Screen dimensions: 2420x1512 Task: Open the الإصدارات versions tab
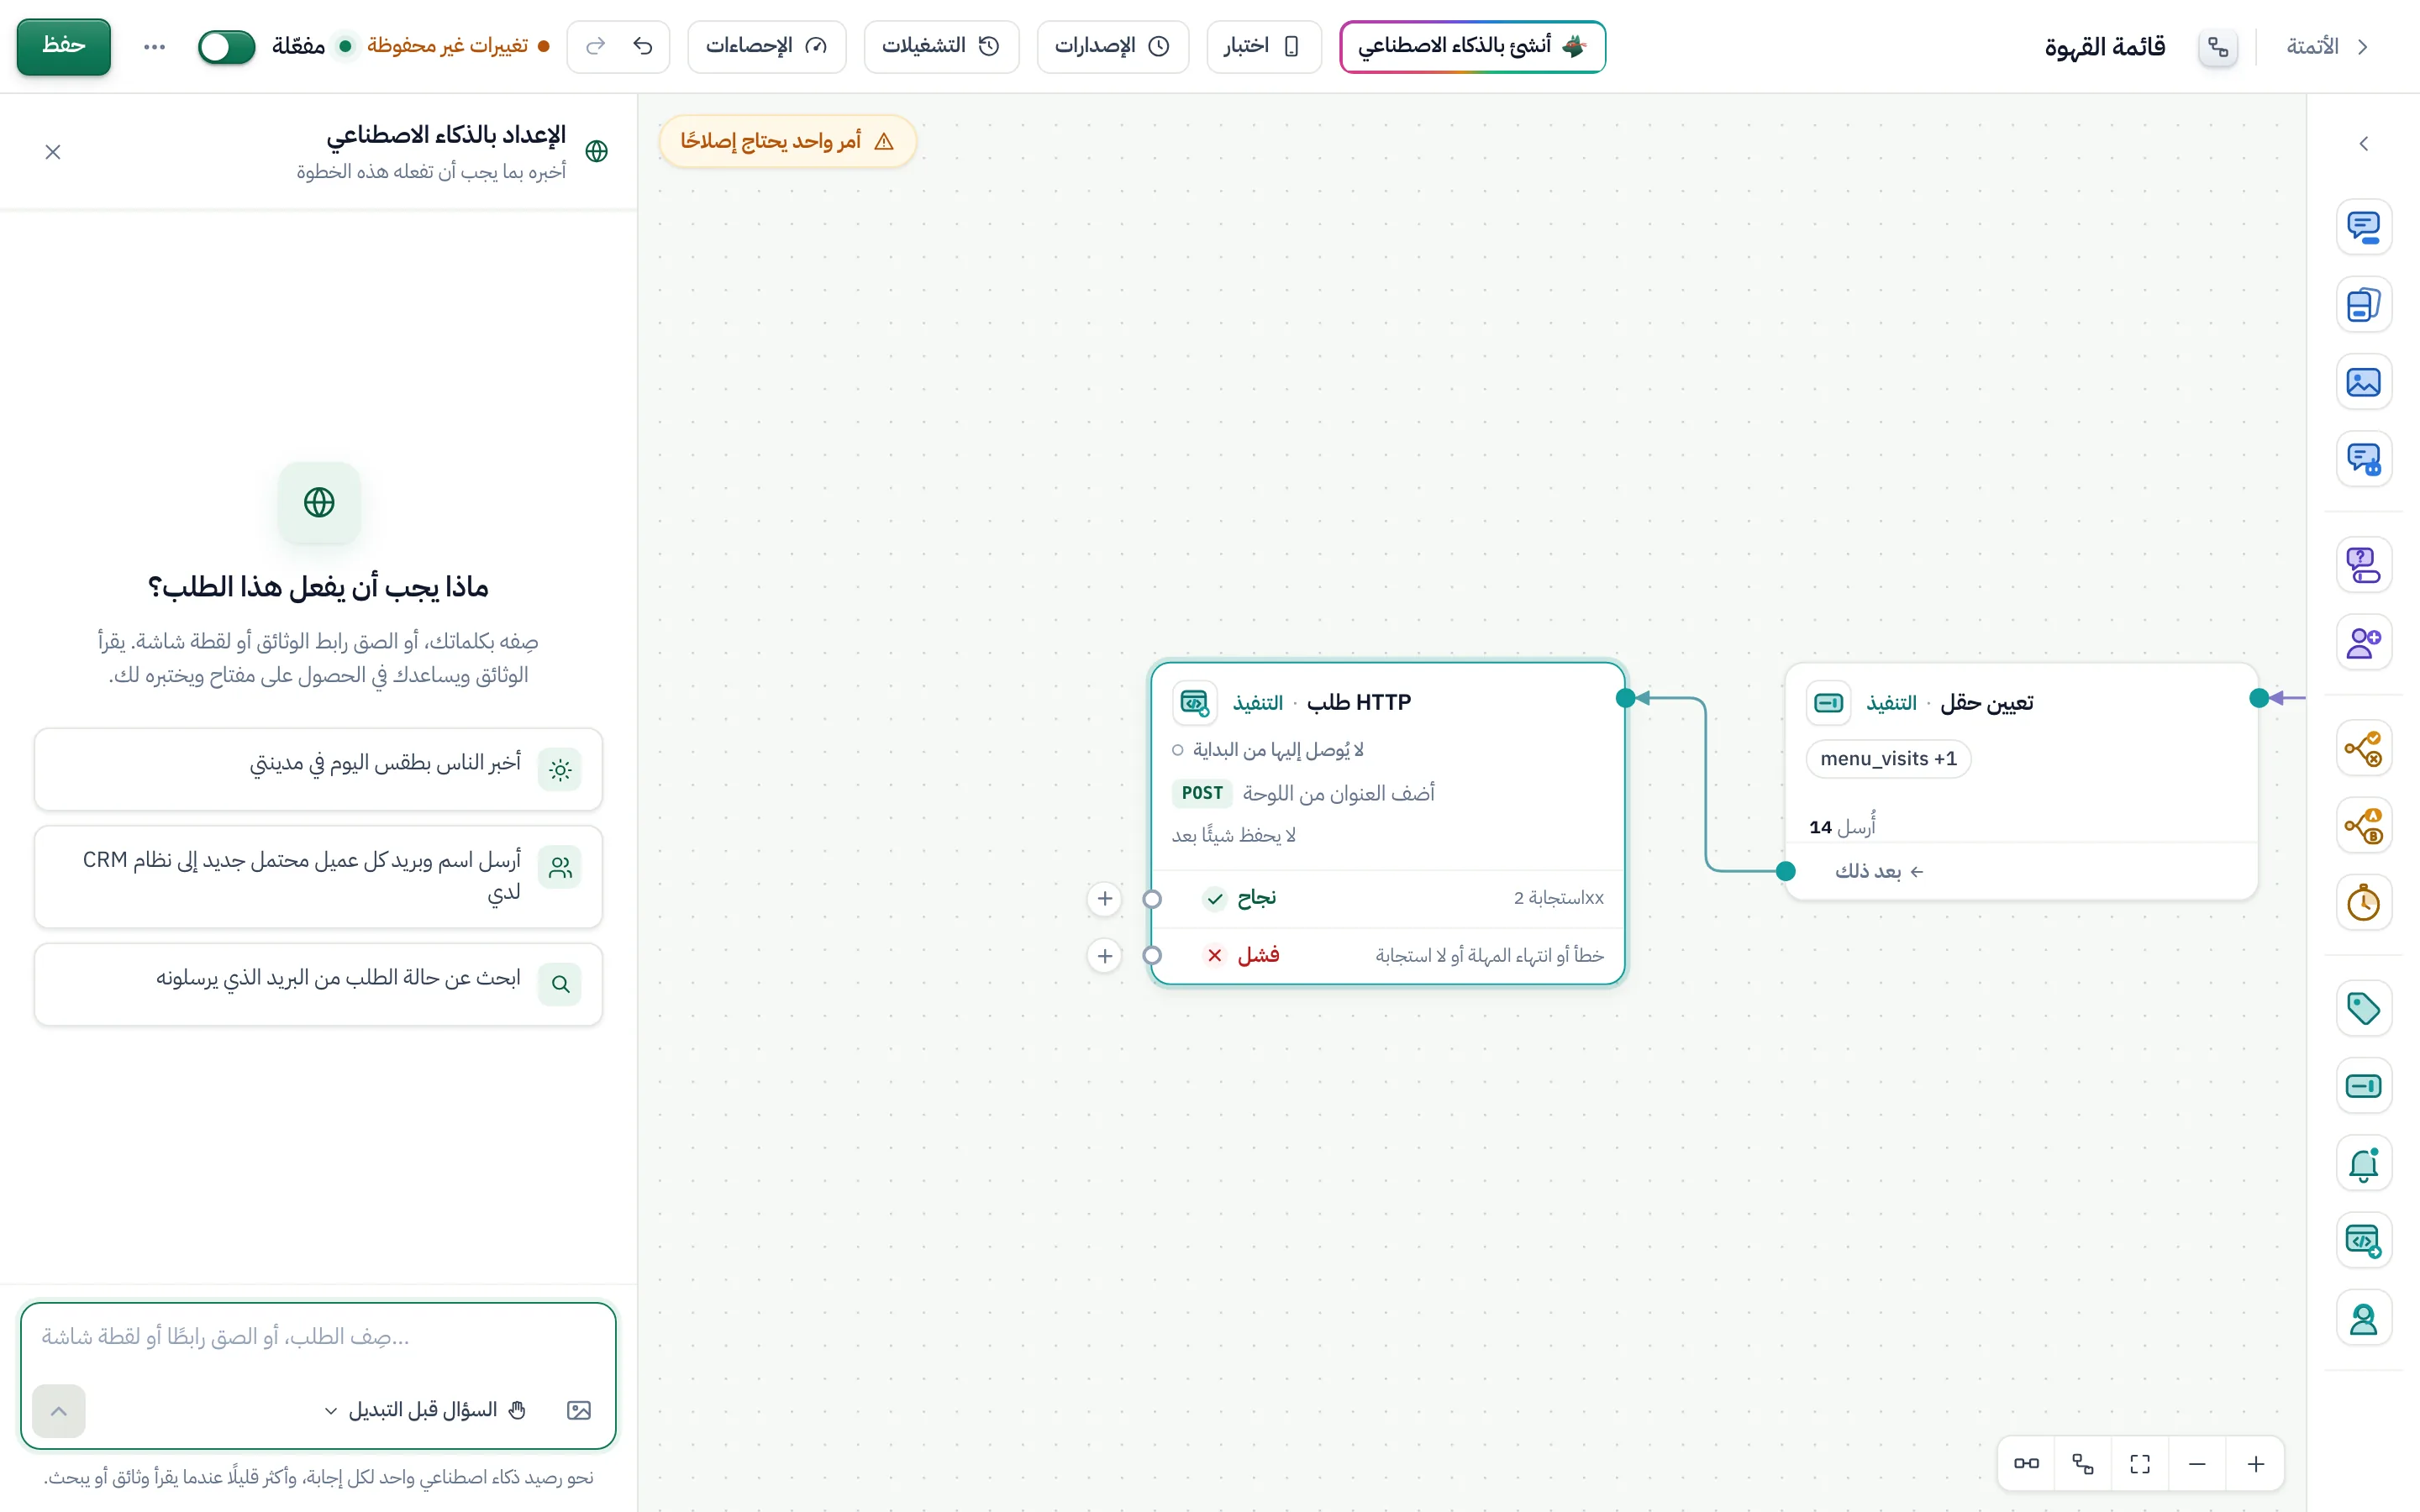point(1112,46)
